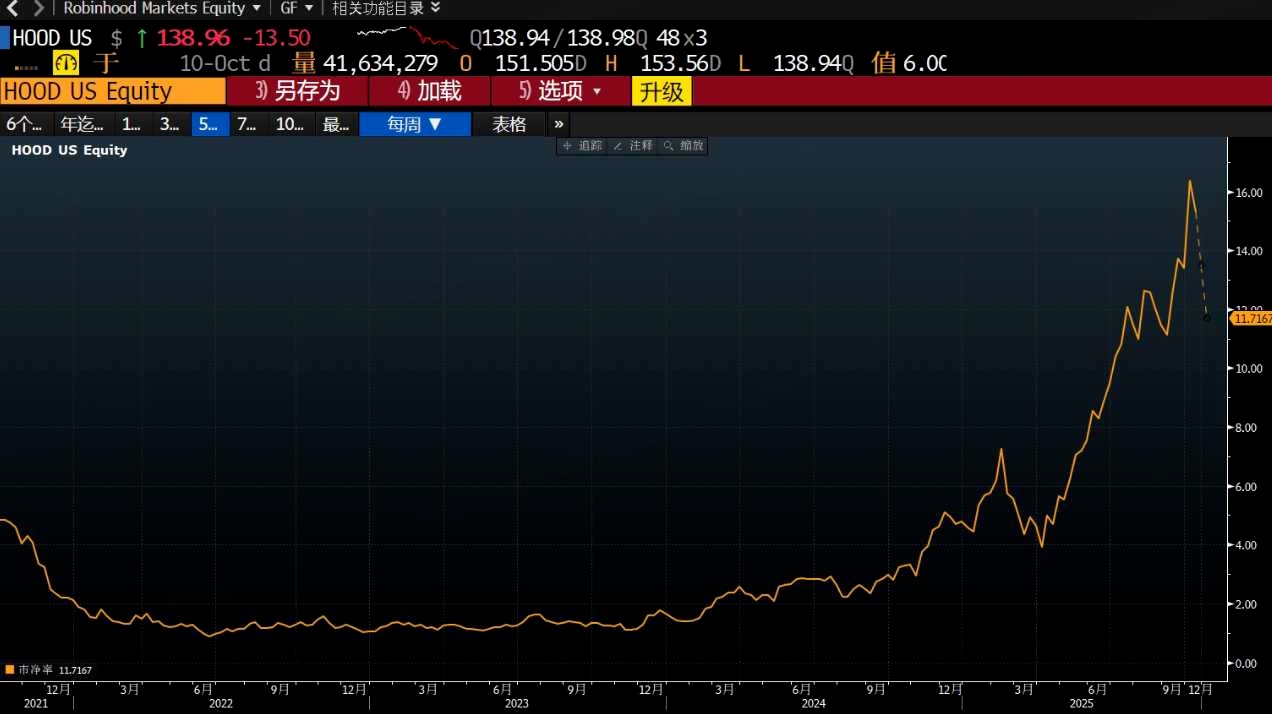Click the 2022 year label on the axis
This screenshot has width=1272, height=714.
(220, 703)
